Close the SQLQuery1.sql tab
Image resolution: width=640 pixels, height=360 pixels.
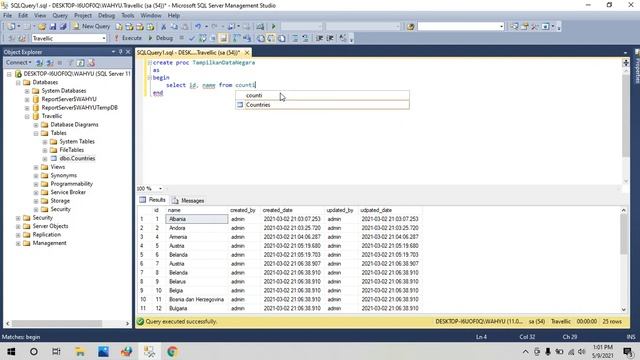247,53
